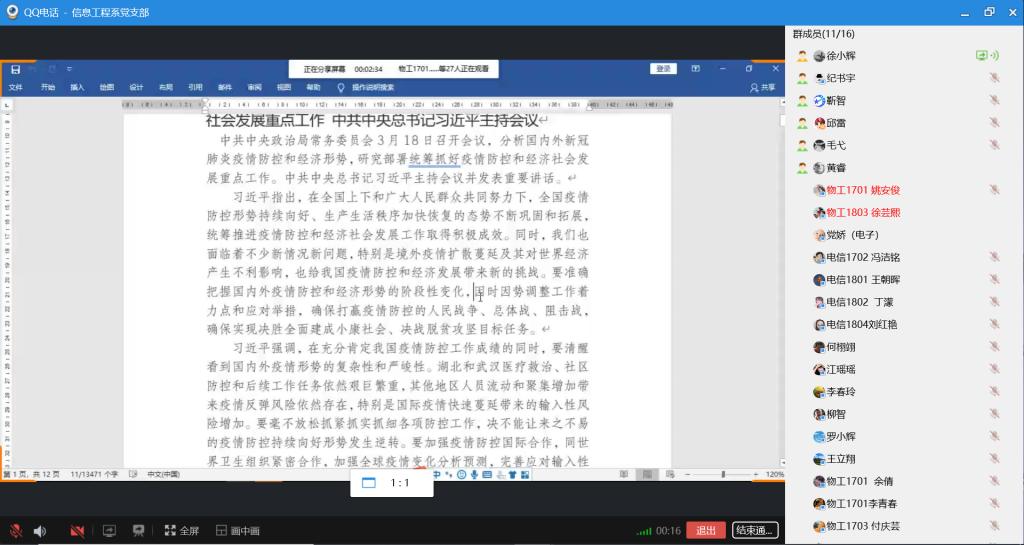The image size is (1024, 545).
Task: Unmute the microphone in the call bar
Action: tap(16, 531)
